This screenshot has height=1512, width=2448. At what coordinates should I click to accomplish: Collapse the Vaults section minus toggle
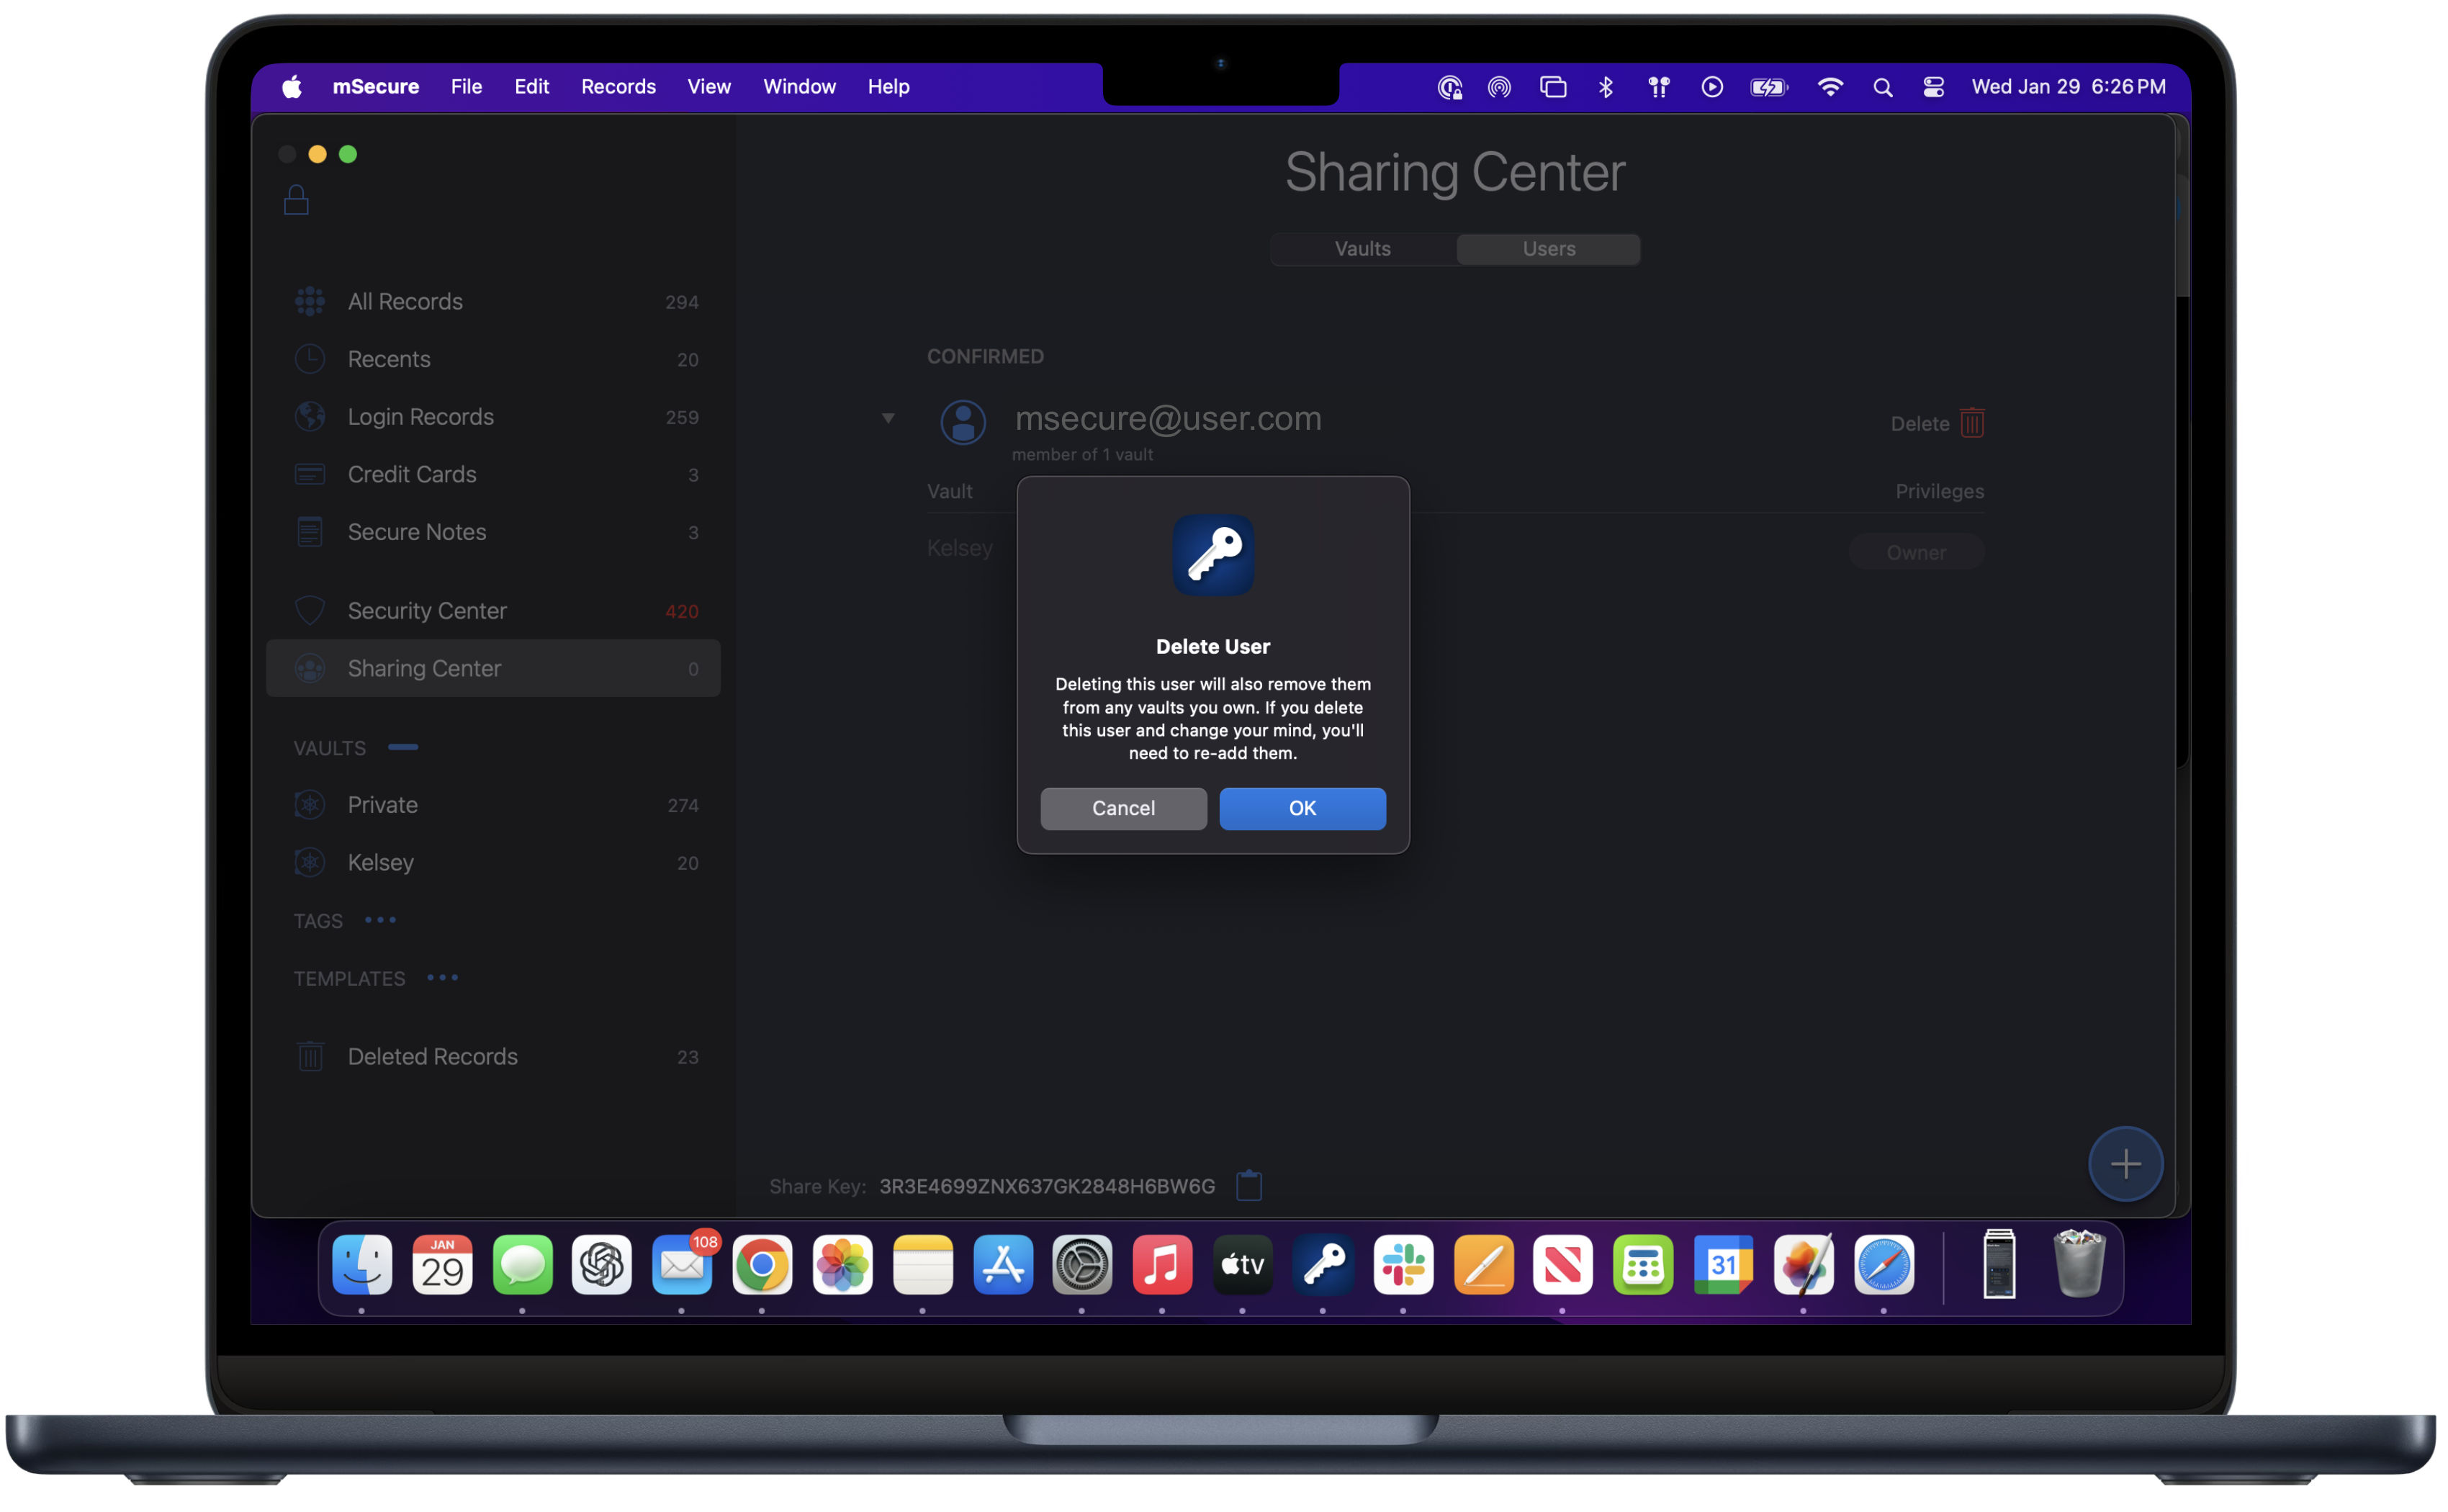403,747
